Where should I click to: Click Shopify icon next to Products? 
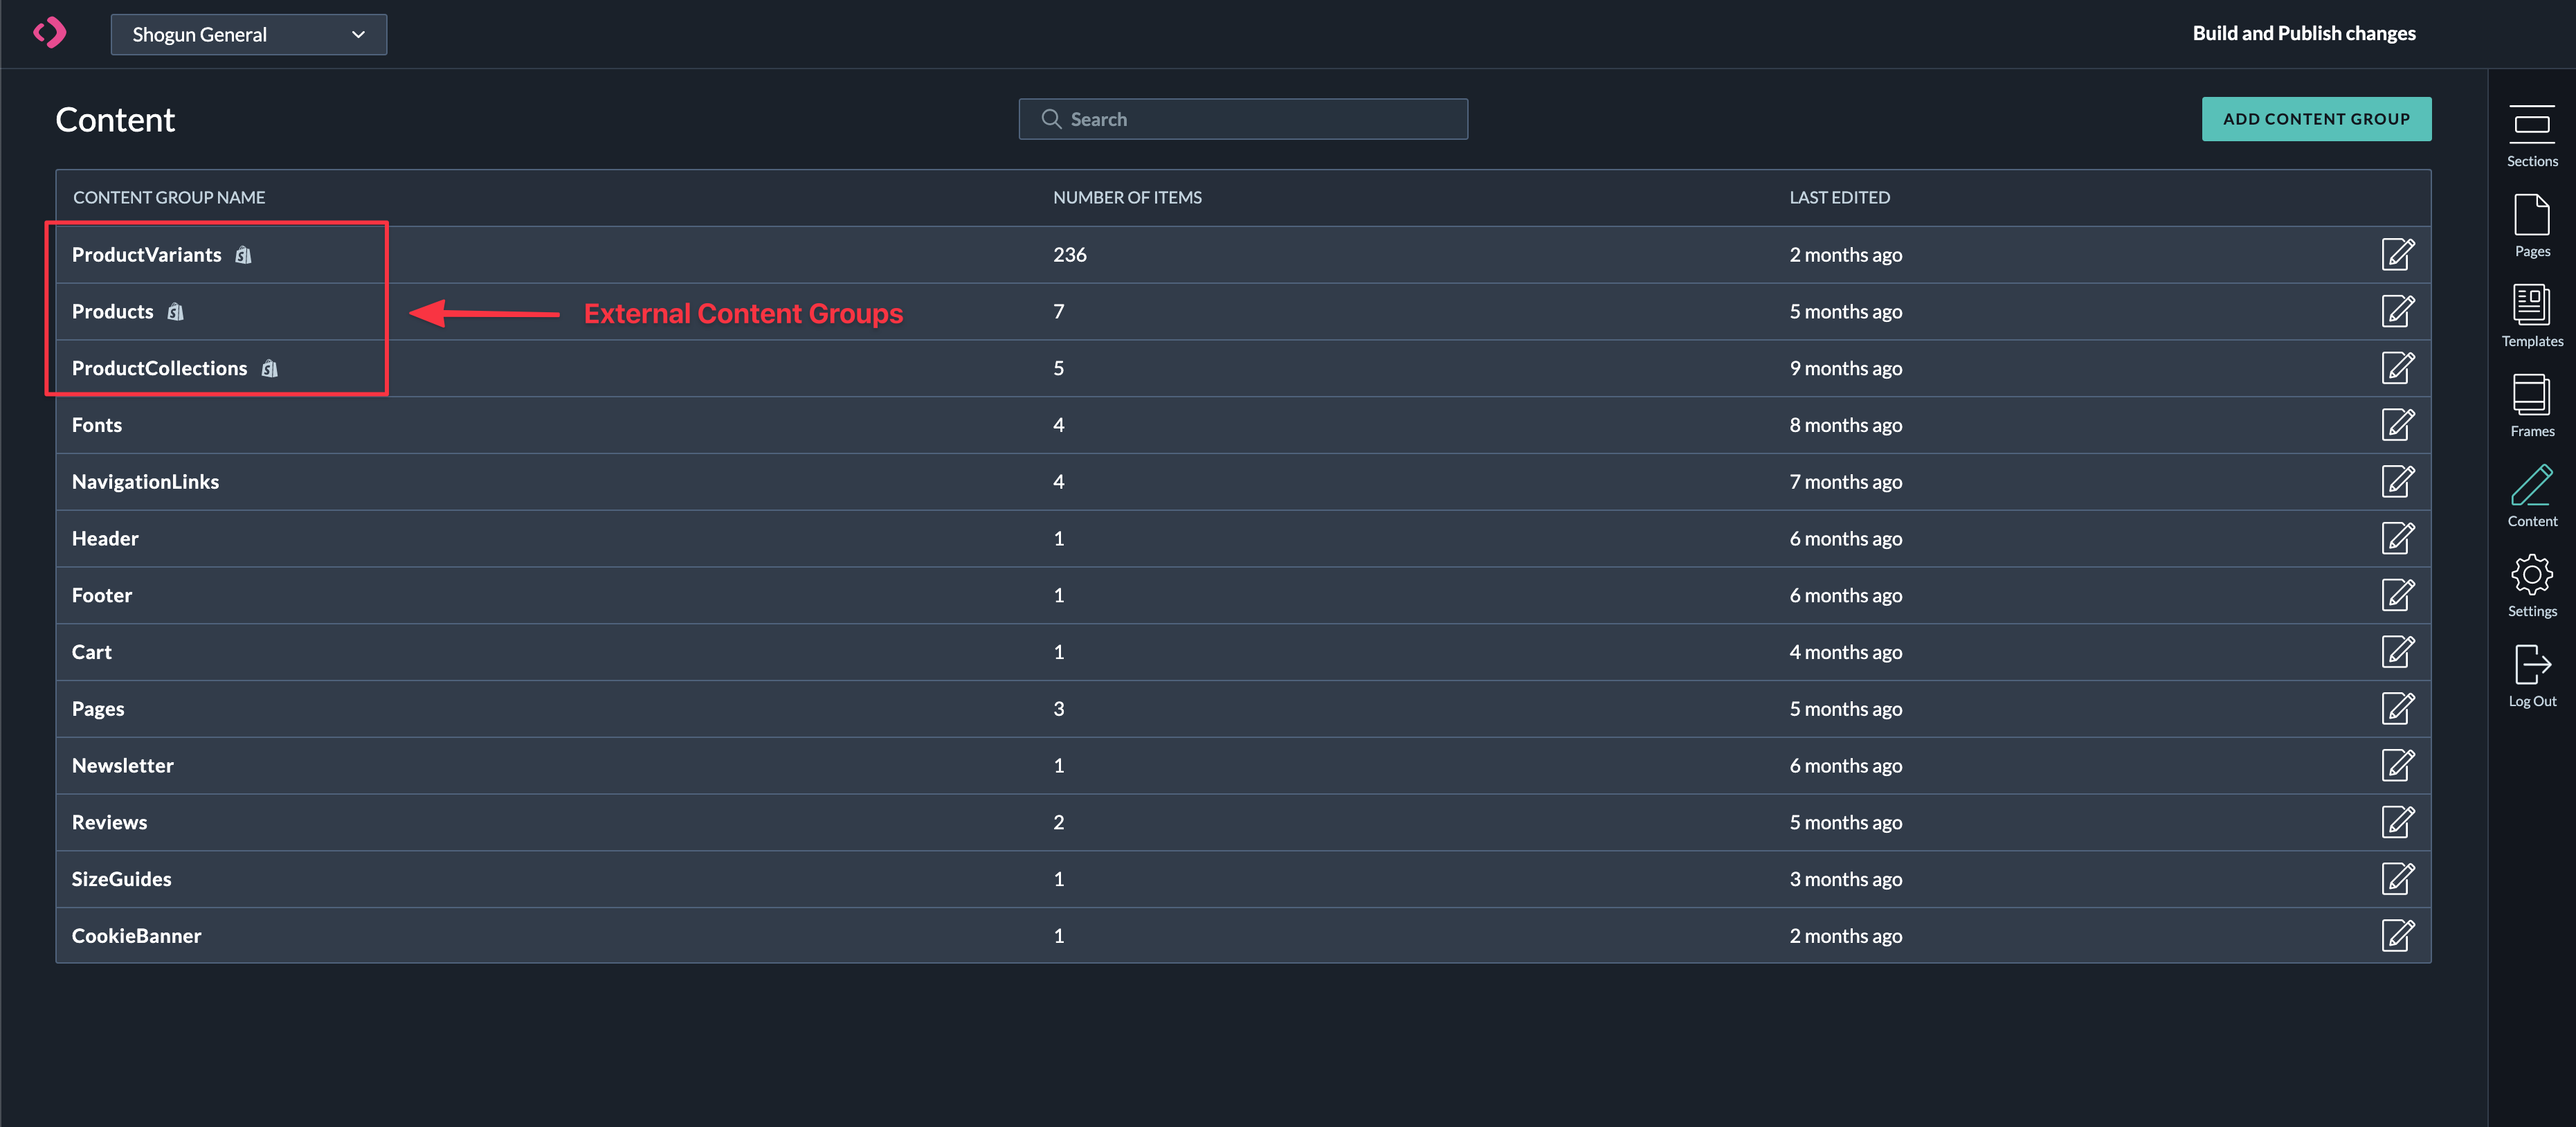176,312
